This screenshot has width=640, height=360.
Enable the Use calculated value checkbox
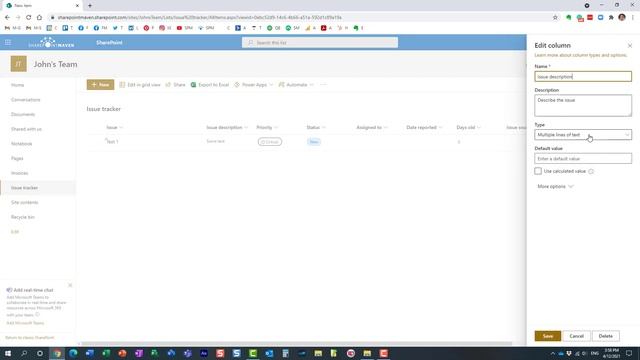[538, 171]
